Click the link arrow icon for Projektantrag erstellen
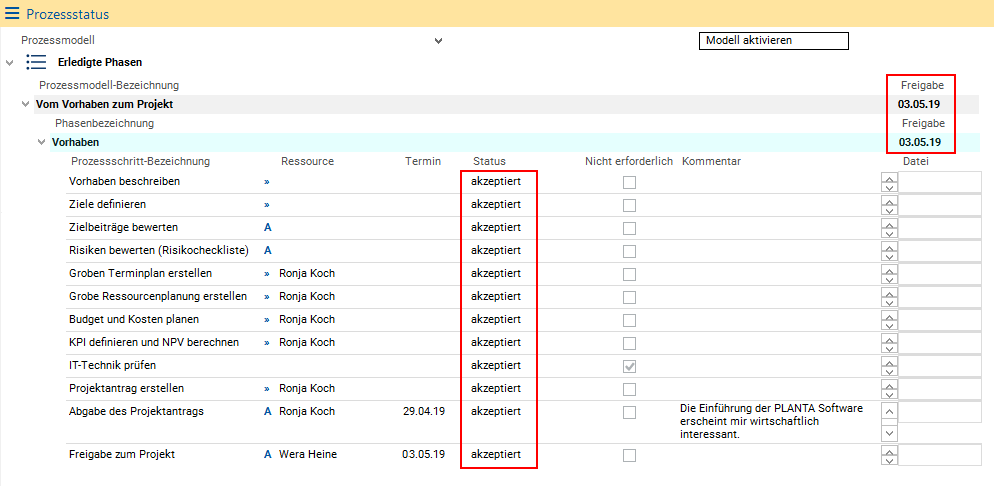994x486 pixels. (267, 388)
